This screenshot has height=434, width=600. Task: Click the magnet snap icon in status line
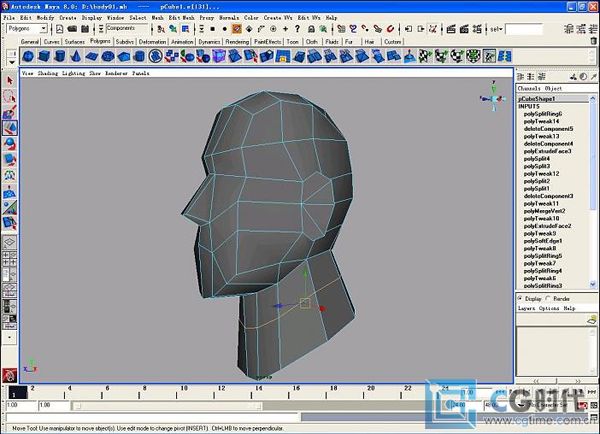pos(390,29)
